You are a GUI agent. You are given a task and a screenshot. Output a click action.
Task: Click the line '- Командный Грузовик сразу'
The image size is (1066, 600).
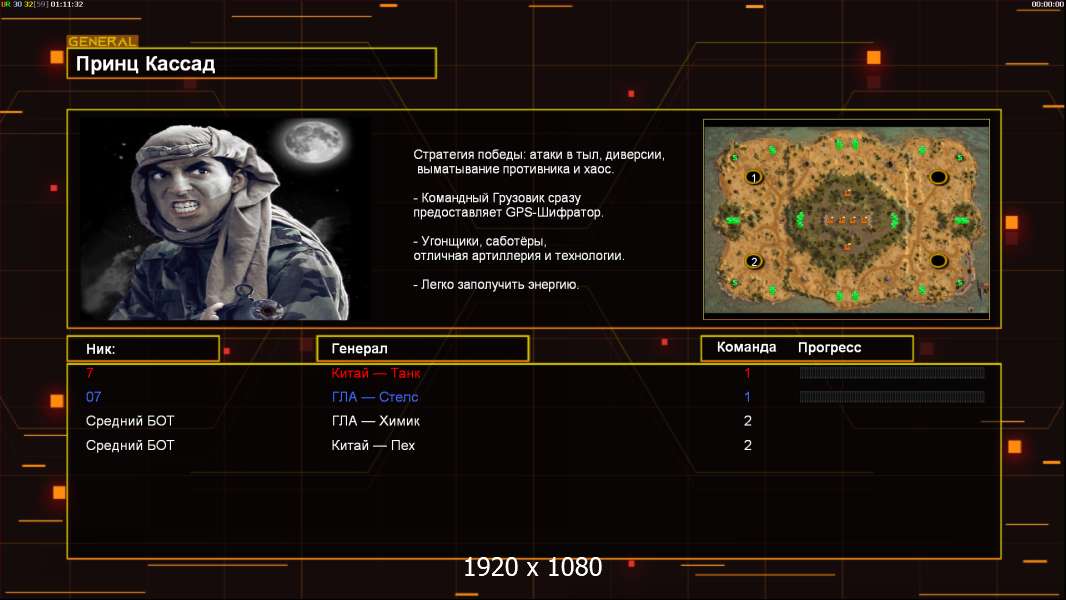coord(497,198)
